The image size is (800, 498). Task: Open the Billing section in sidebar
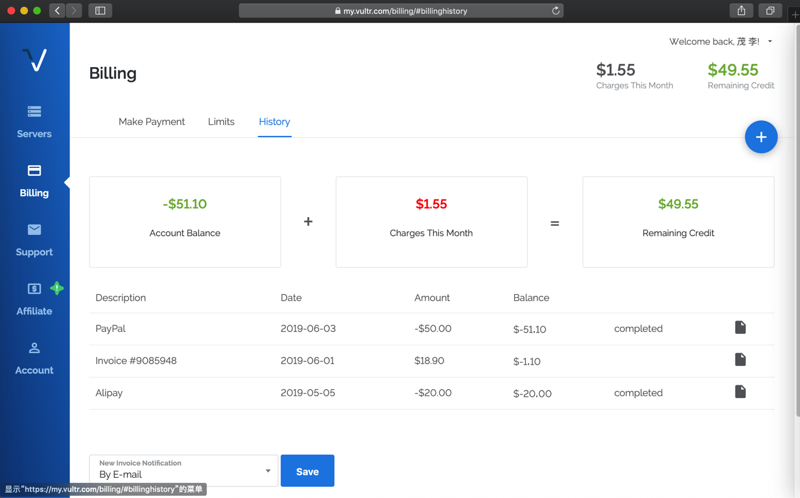34,180
